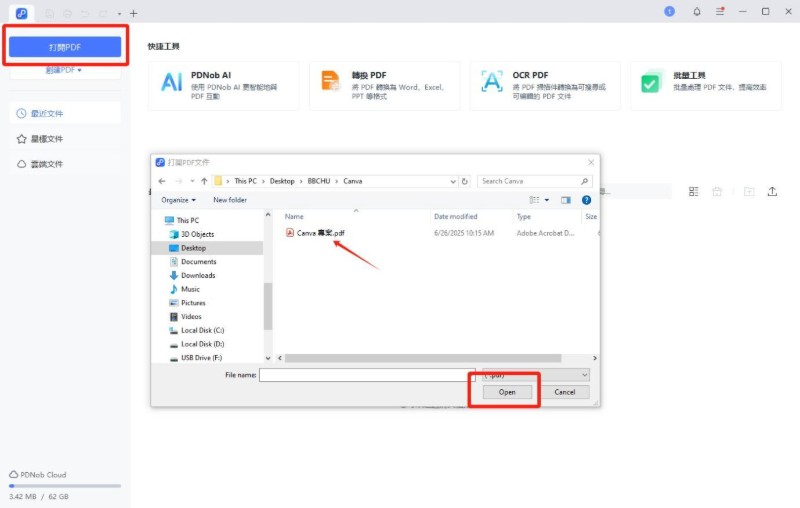This screenshot has width=800, height=508.
Task: Go back in the file dialog
Action: (x=162, y=181)
